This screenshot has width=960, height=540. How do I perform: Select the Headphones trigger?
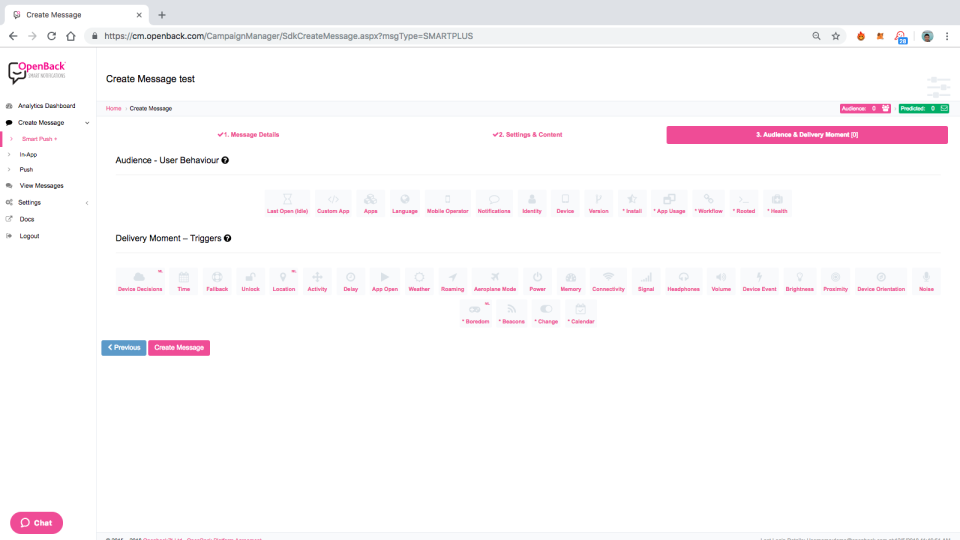pos(683,281)
